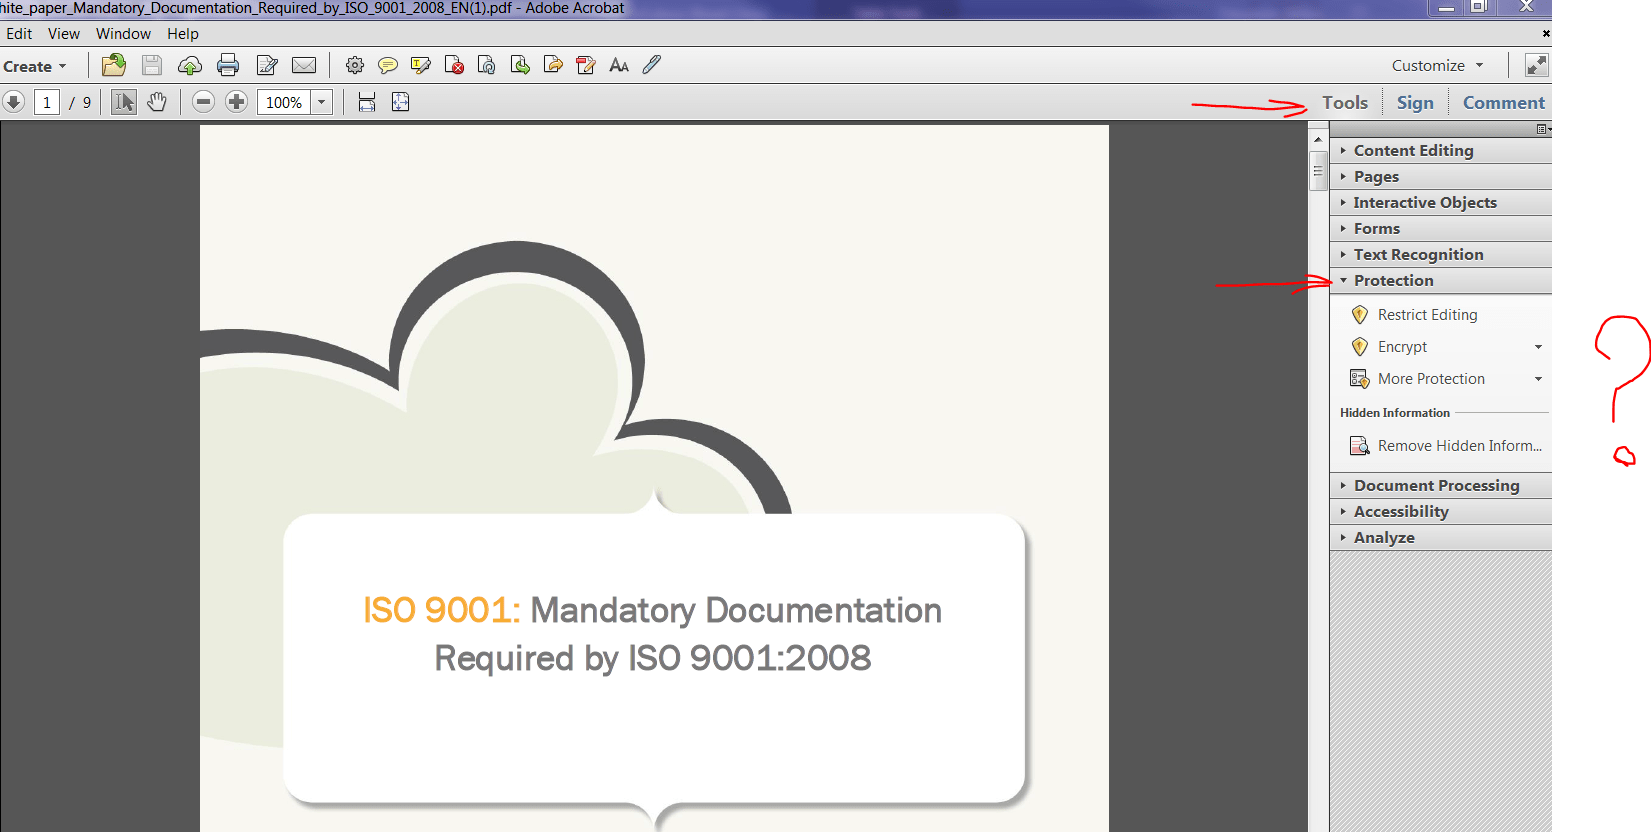The height and width of the screenshot is (832, 1651).
Task: Activate the text selection cursor tool
Action: point(124,102)
